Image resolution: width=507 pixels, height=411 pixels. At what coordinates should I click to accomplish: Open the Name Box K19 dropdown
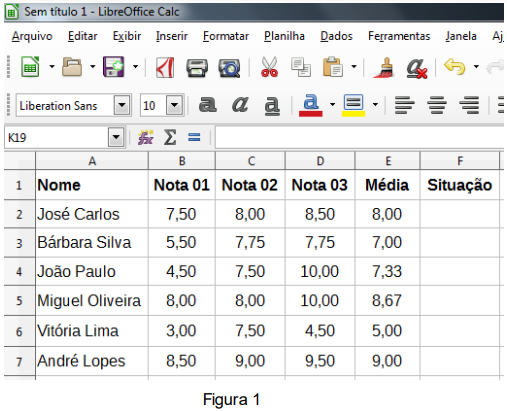(116, 137)
